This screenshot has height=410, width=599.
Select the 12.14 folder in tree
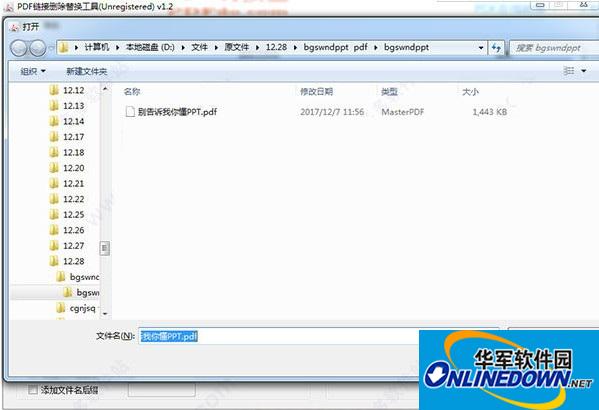coord(73,122)
